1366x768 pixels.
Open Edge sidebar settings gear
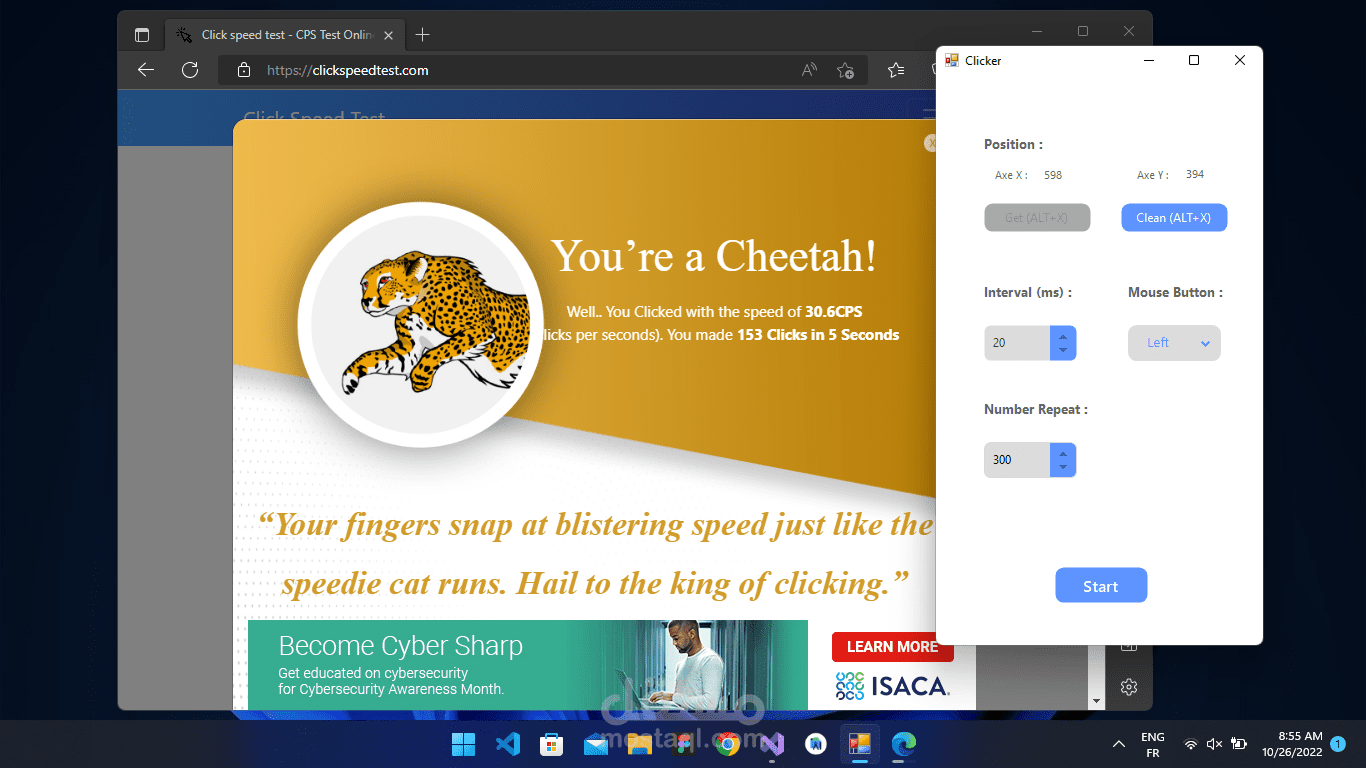click(1129, 687)
